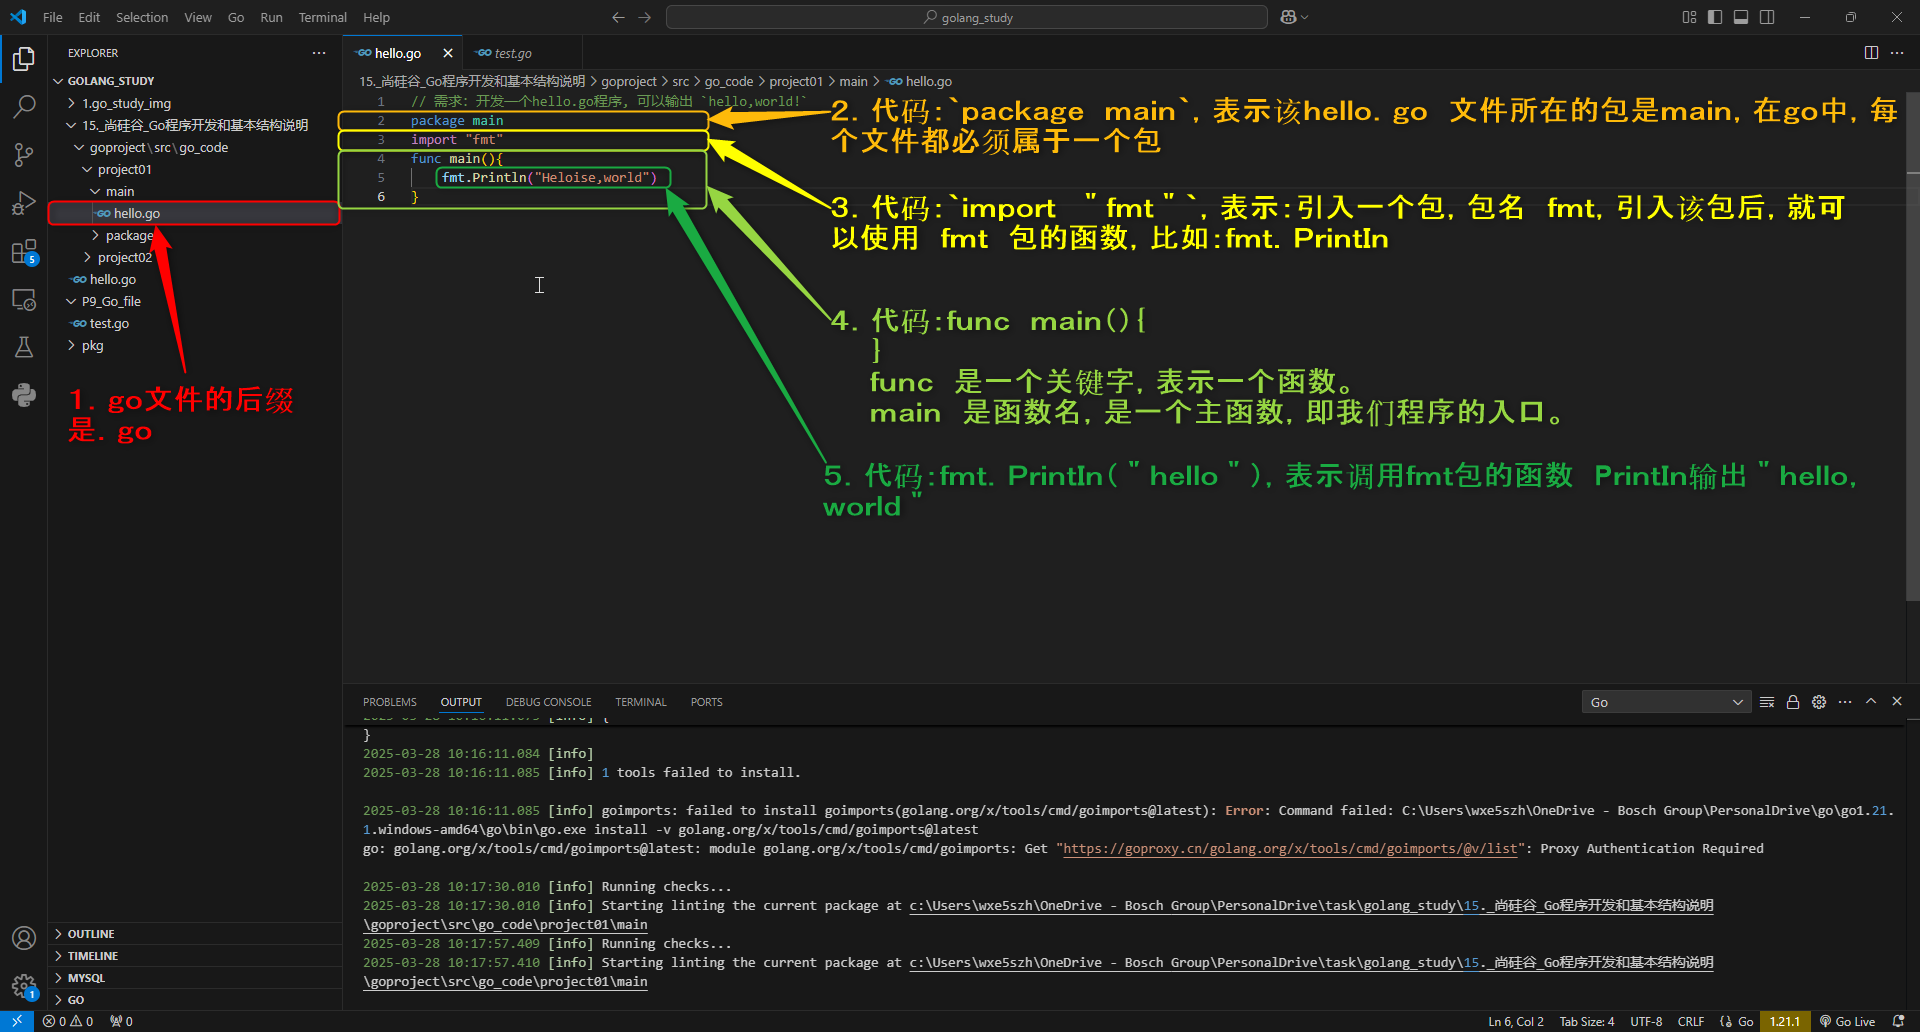
Task: Expand the OUTLINE section
Action: click(x=195, y=934)
